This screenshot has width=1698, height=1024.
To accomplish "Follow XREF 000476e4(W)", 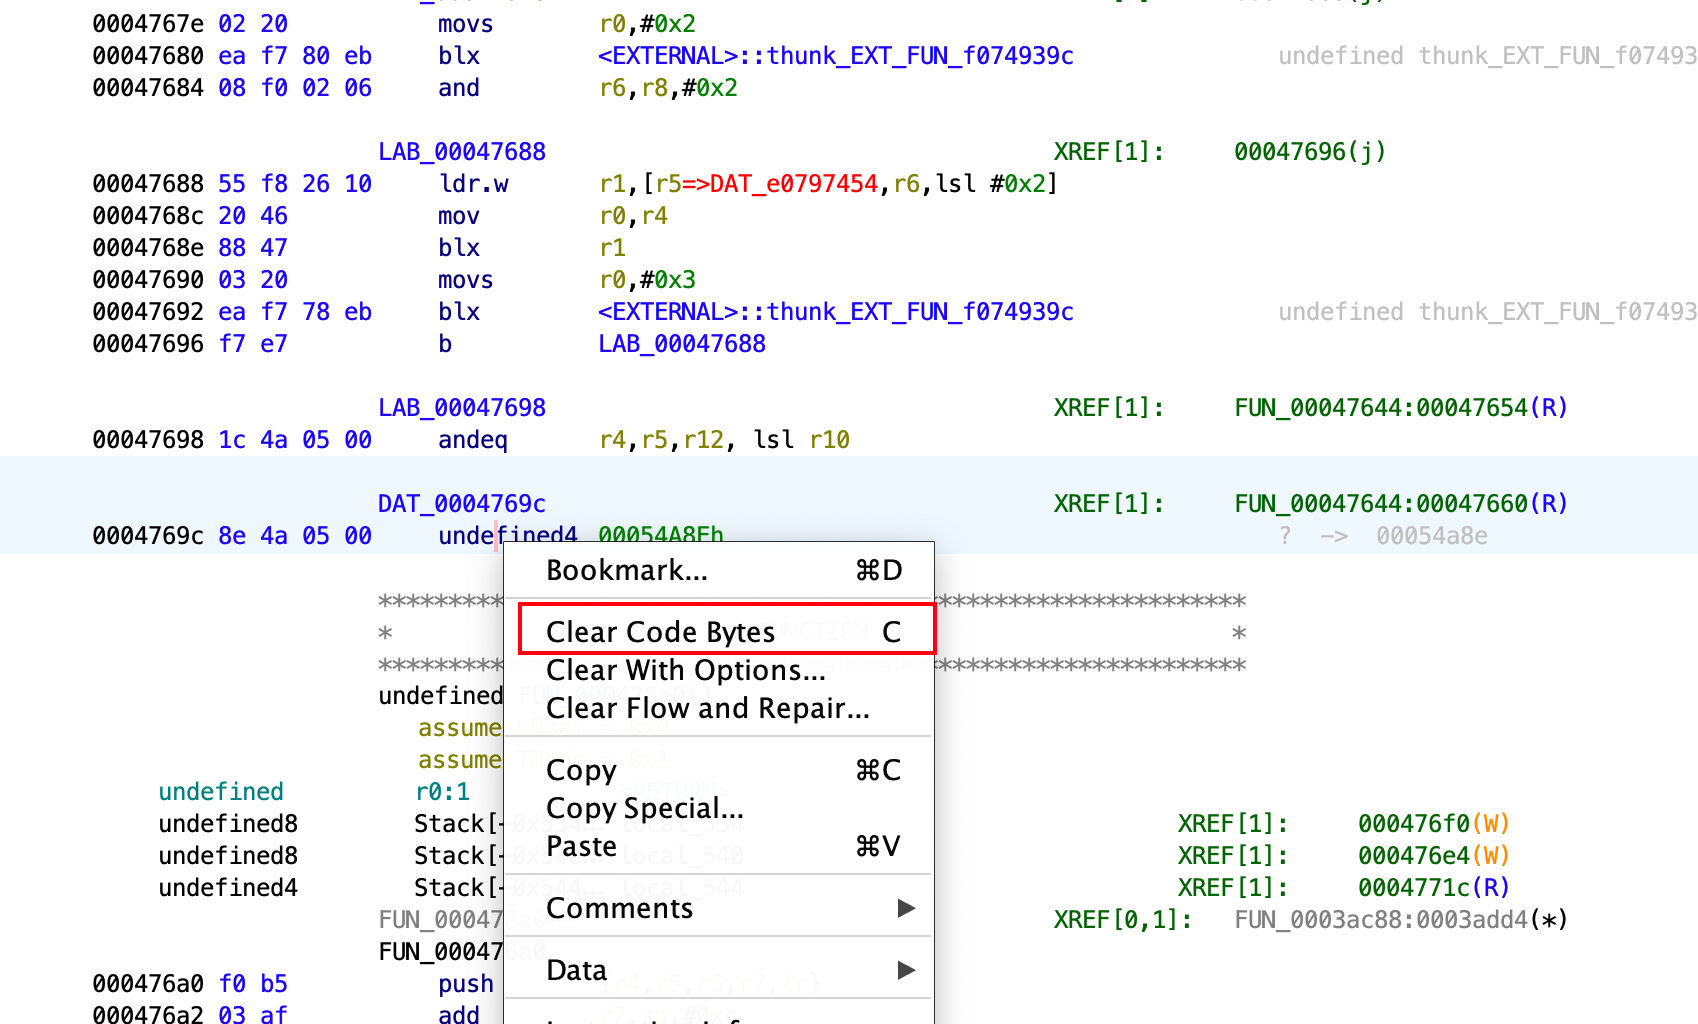I will tap(1434, 856).
